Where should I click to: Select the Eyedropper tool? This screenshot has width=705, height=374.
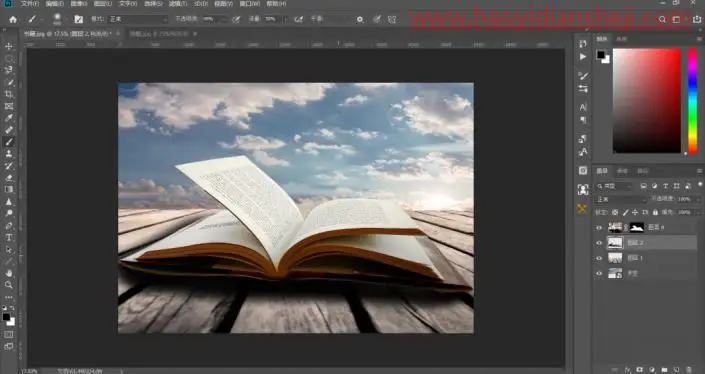click(x=9, y=118)
